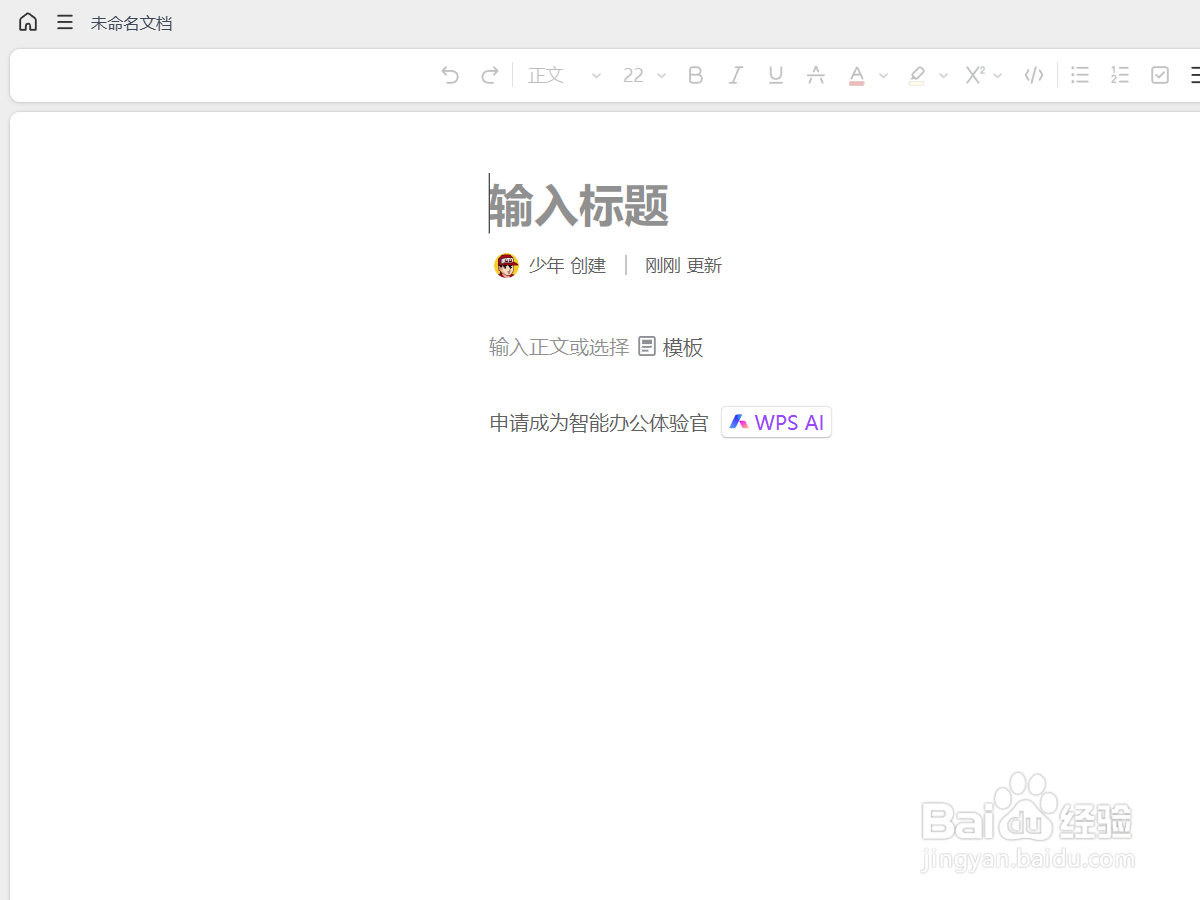
Task: Open the 模板 template link
Action: point(683,347)
